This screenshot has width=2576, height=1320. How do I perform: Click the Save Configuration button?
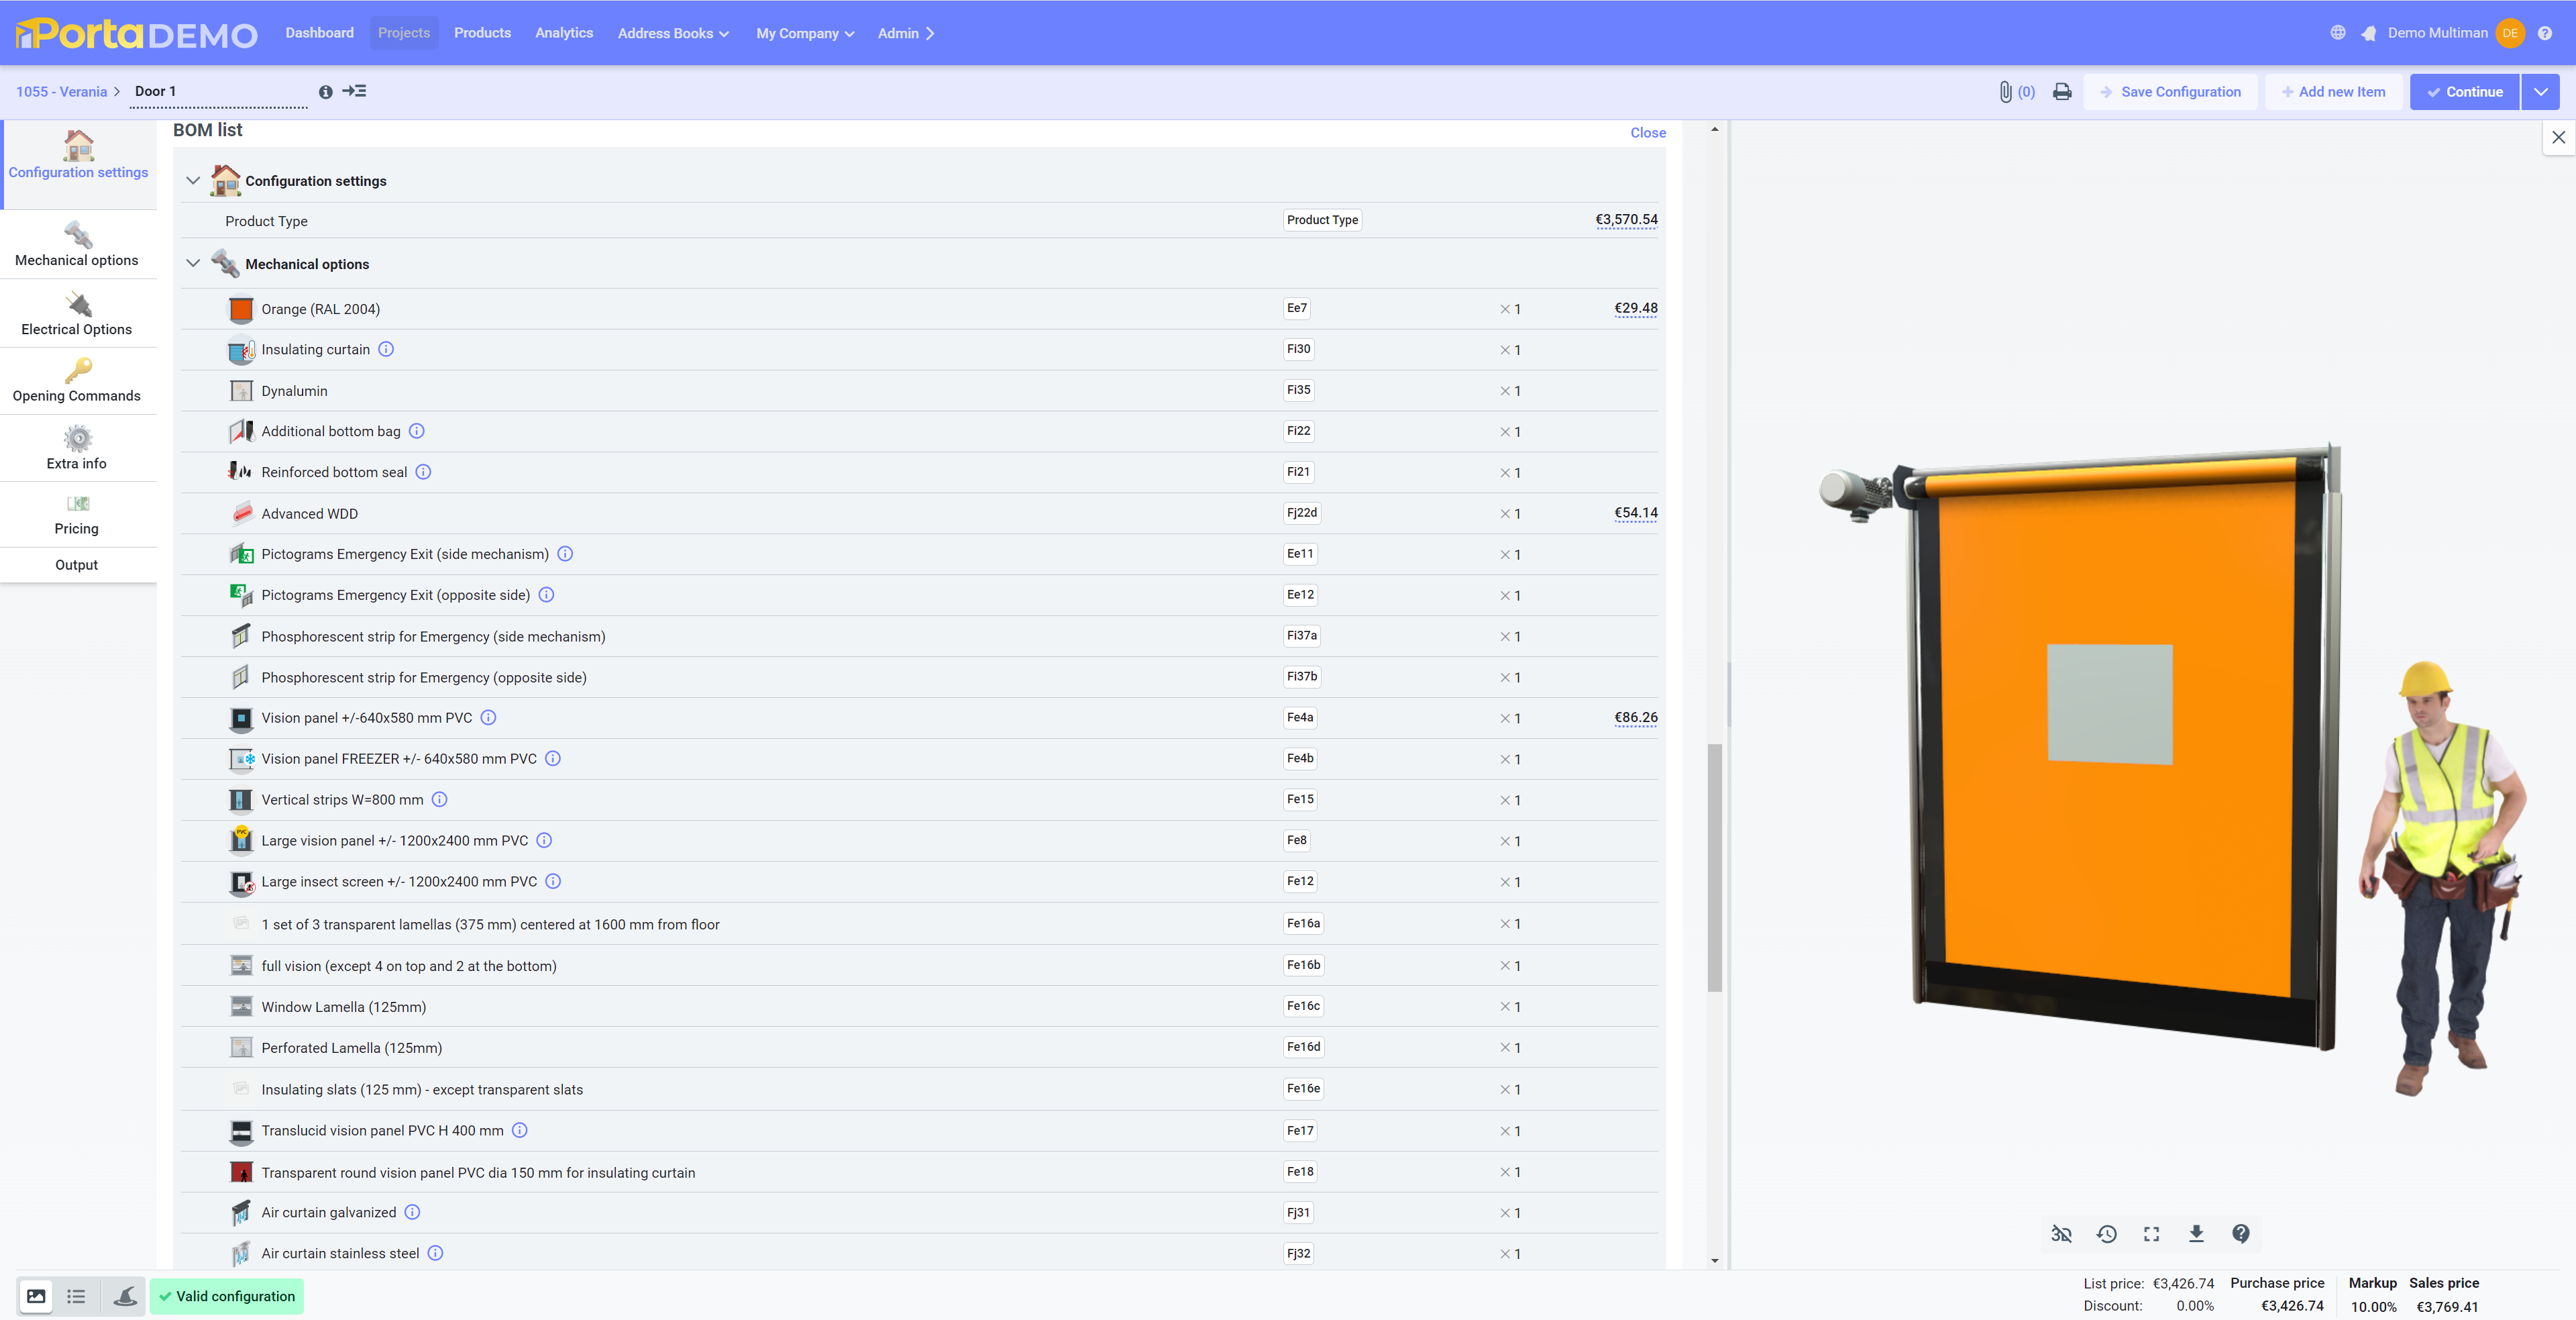(x=2170, y=92)
